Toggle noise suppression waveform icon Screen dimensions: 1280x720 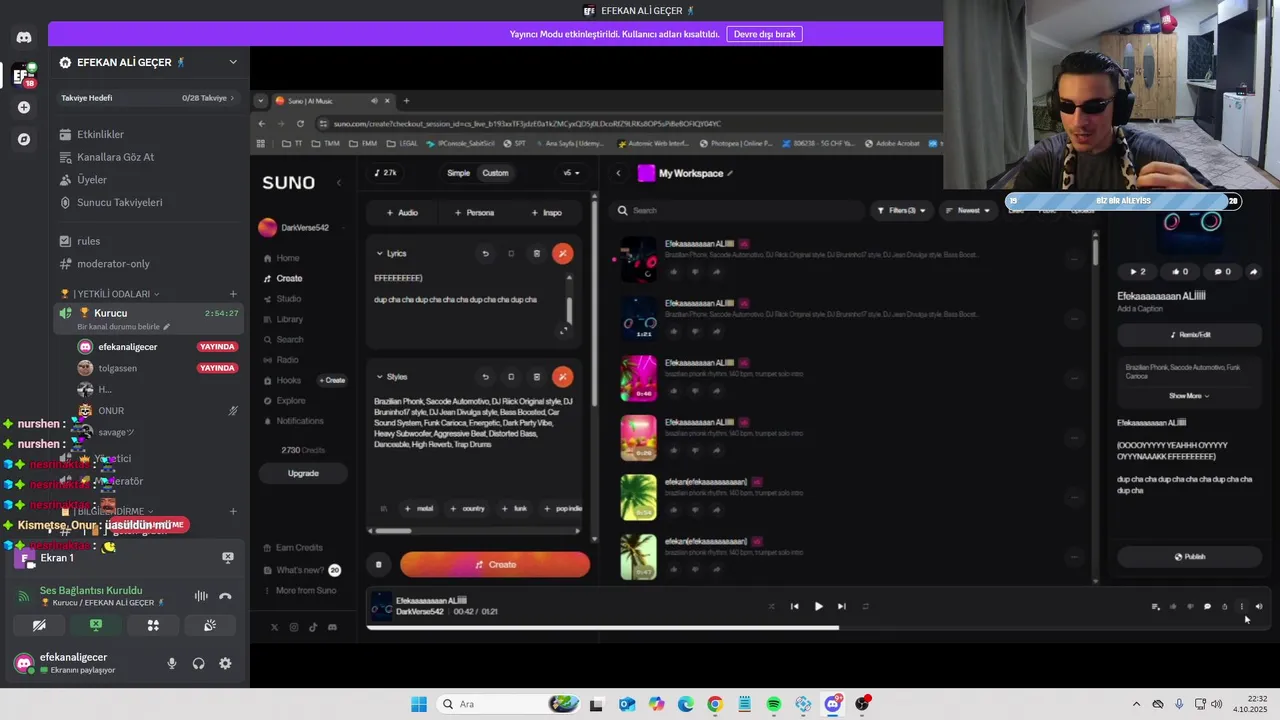point(201,596)
